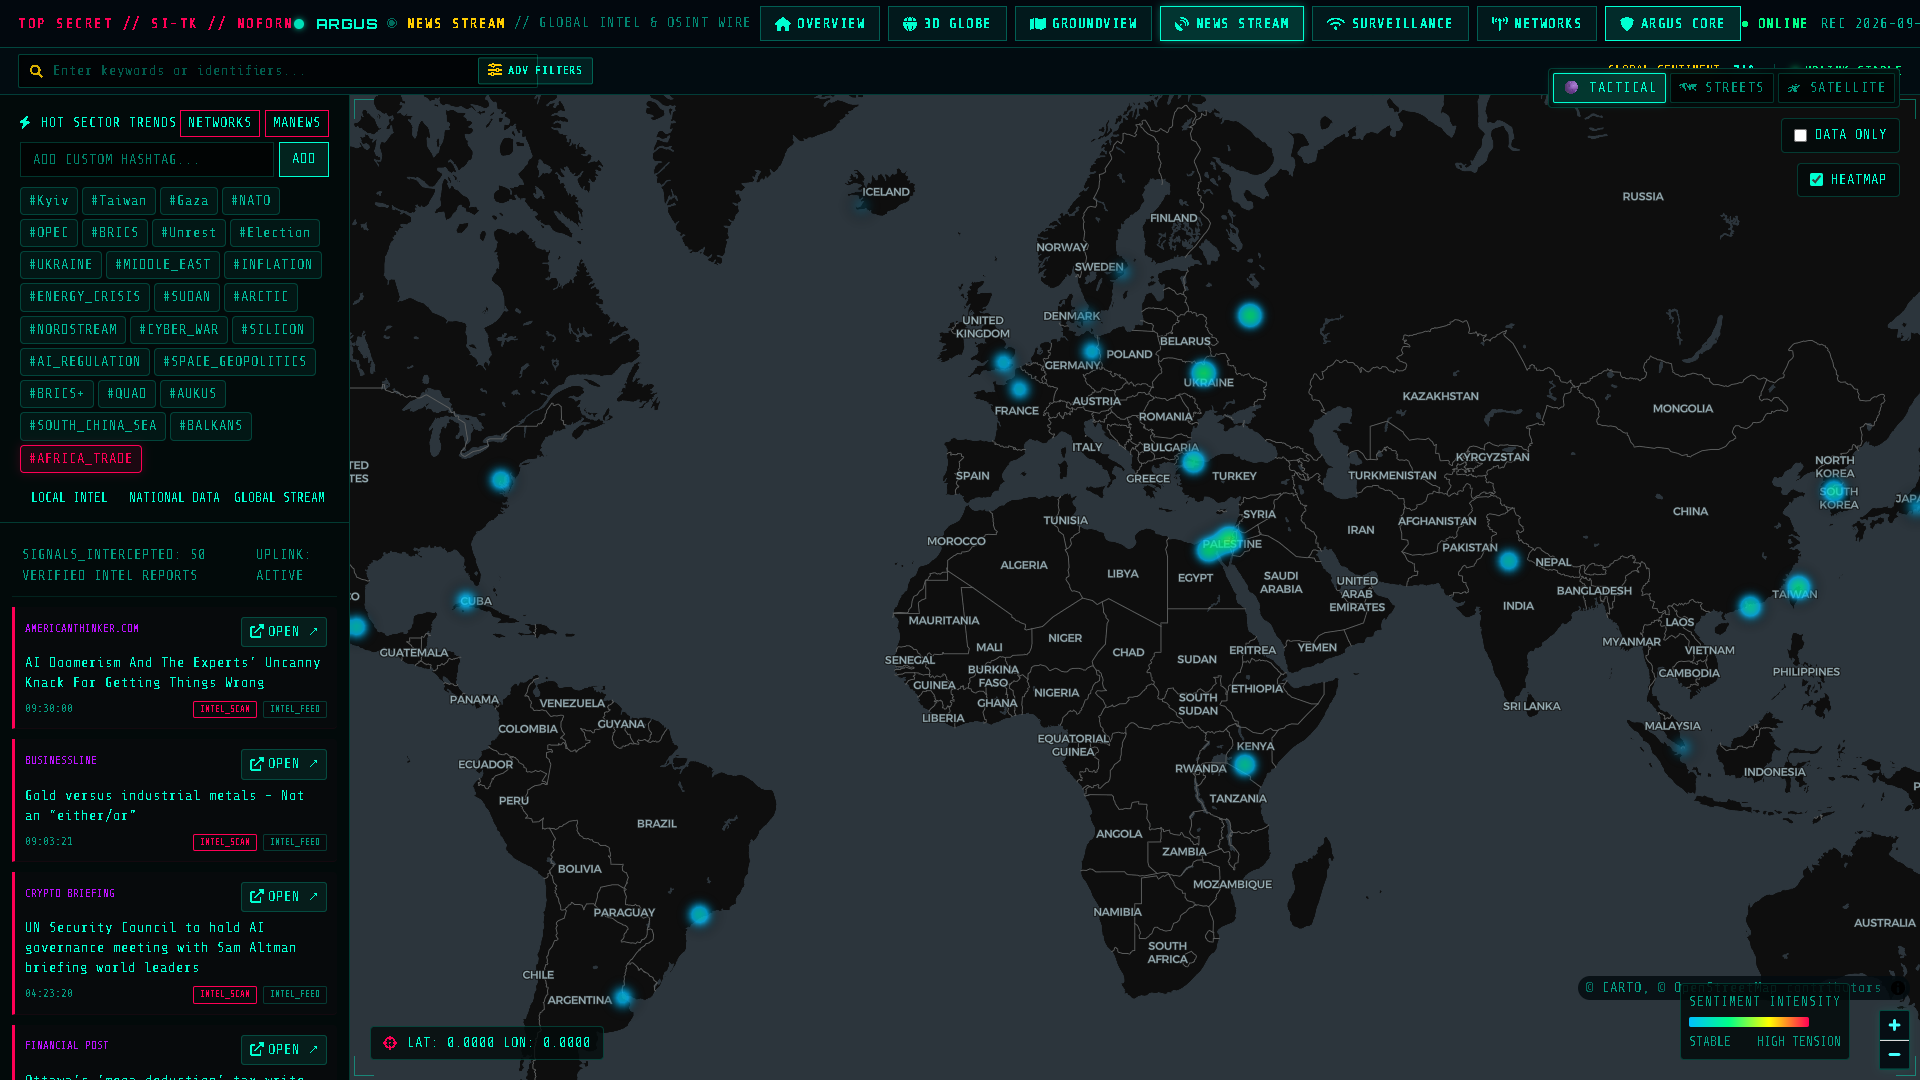This screenshot has height=1080, width=1920.
Task: Click the heatmap hotspot near Taiwan
Action: point(1798,587)
